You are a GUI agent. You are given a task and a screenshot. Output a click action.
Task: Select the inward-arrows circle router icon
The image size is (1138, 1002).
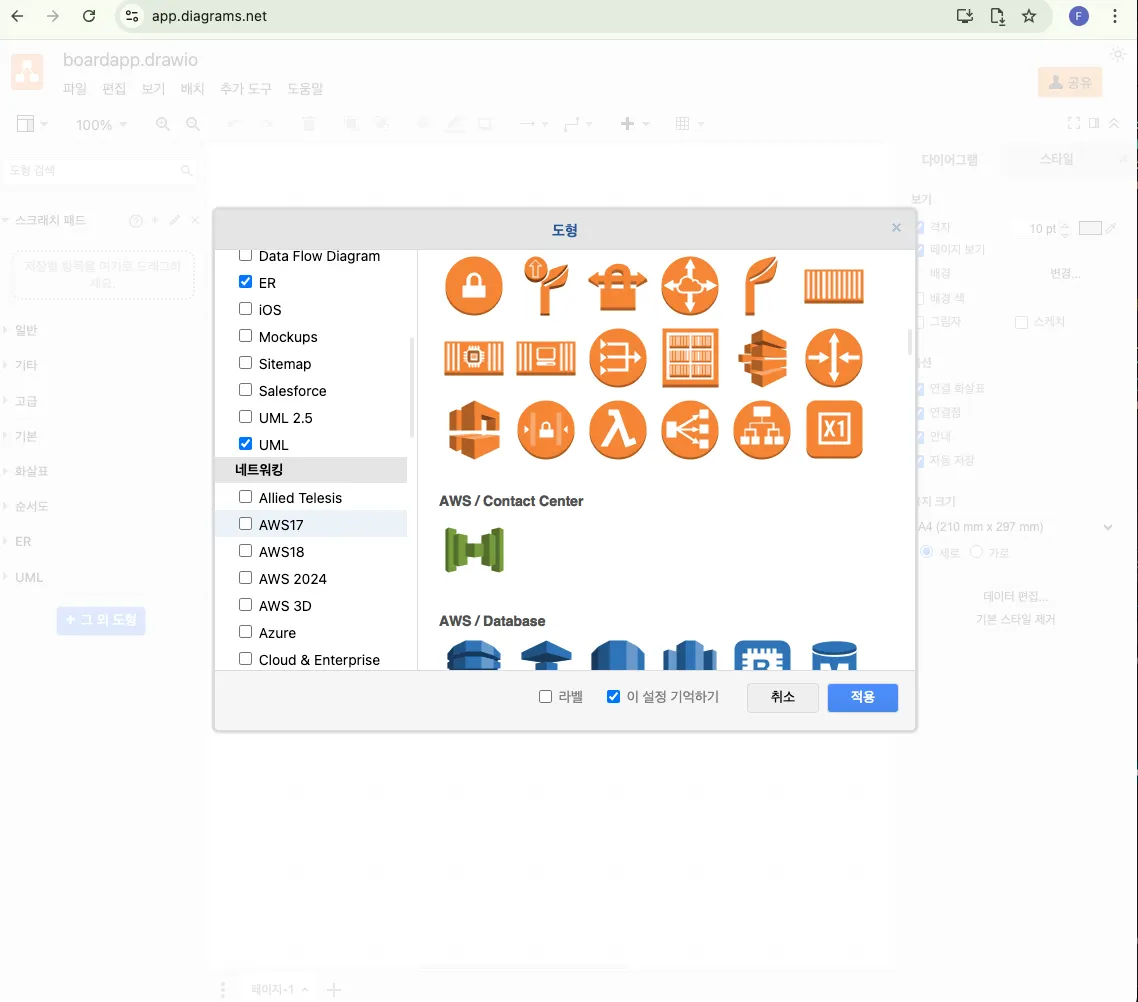(x=834, y=358)
